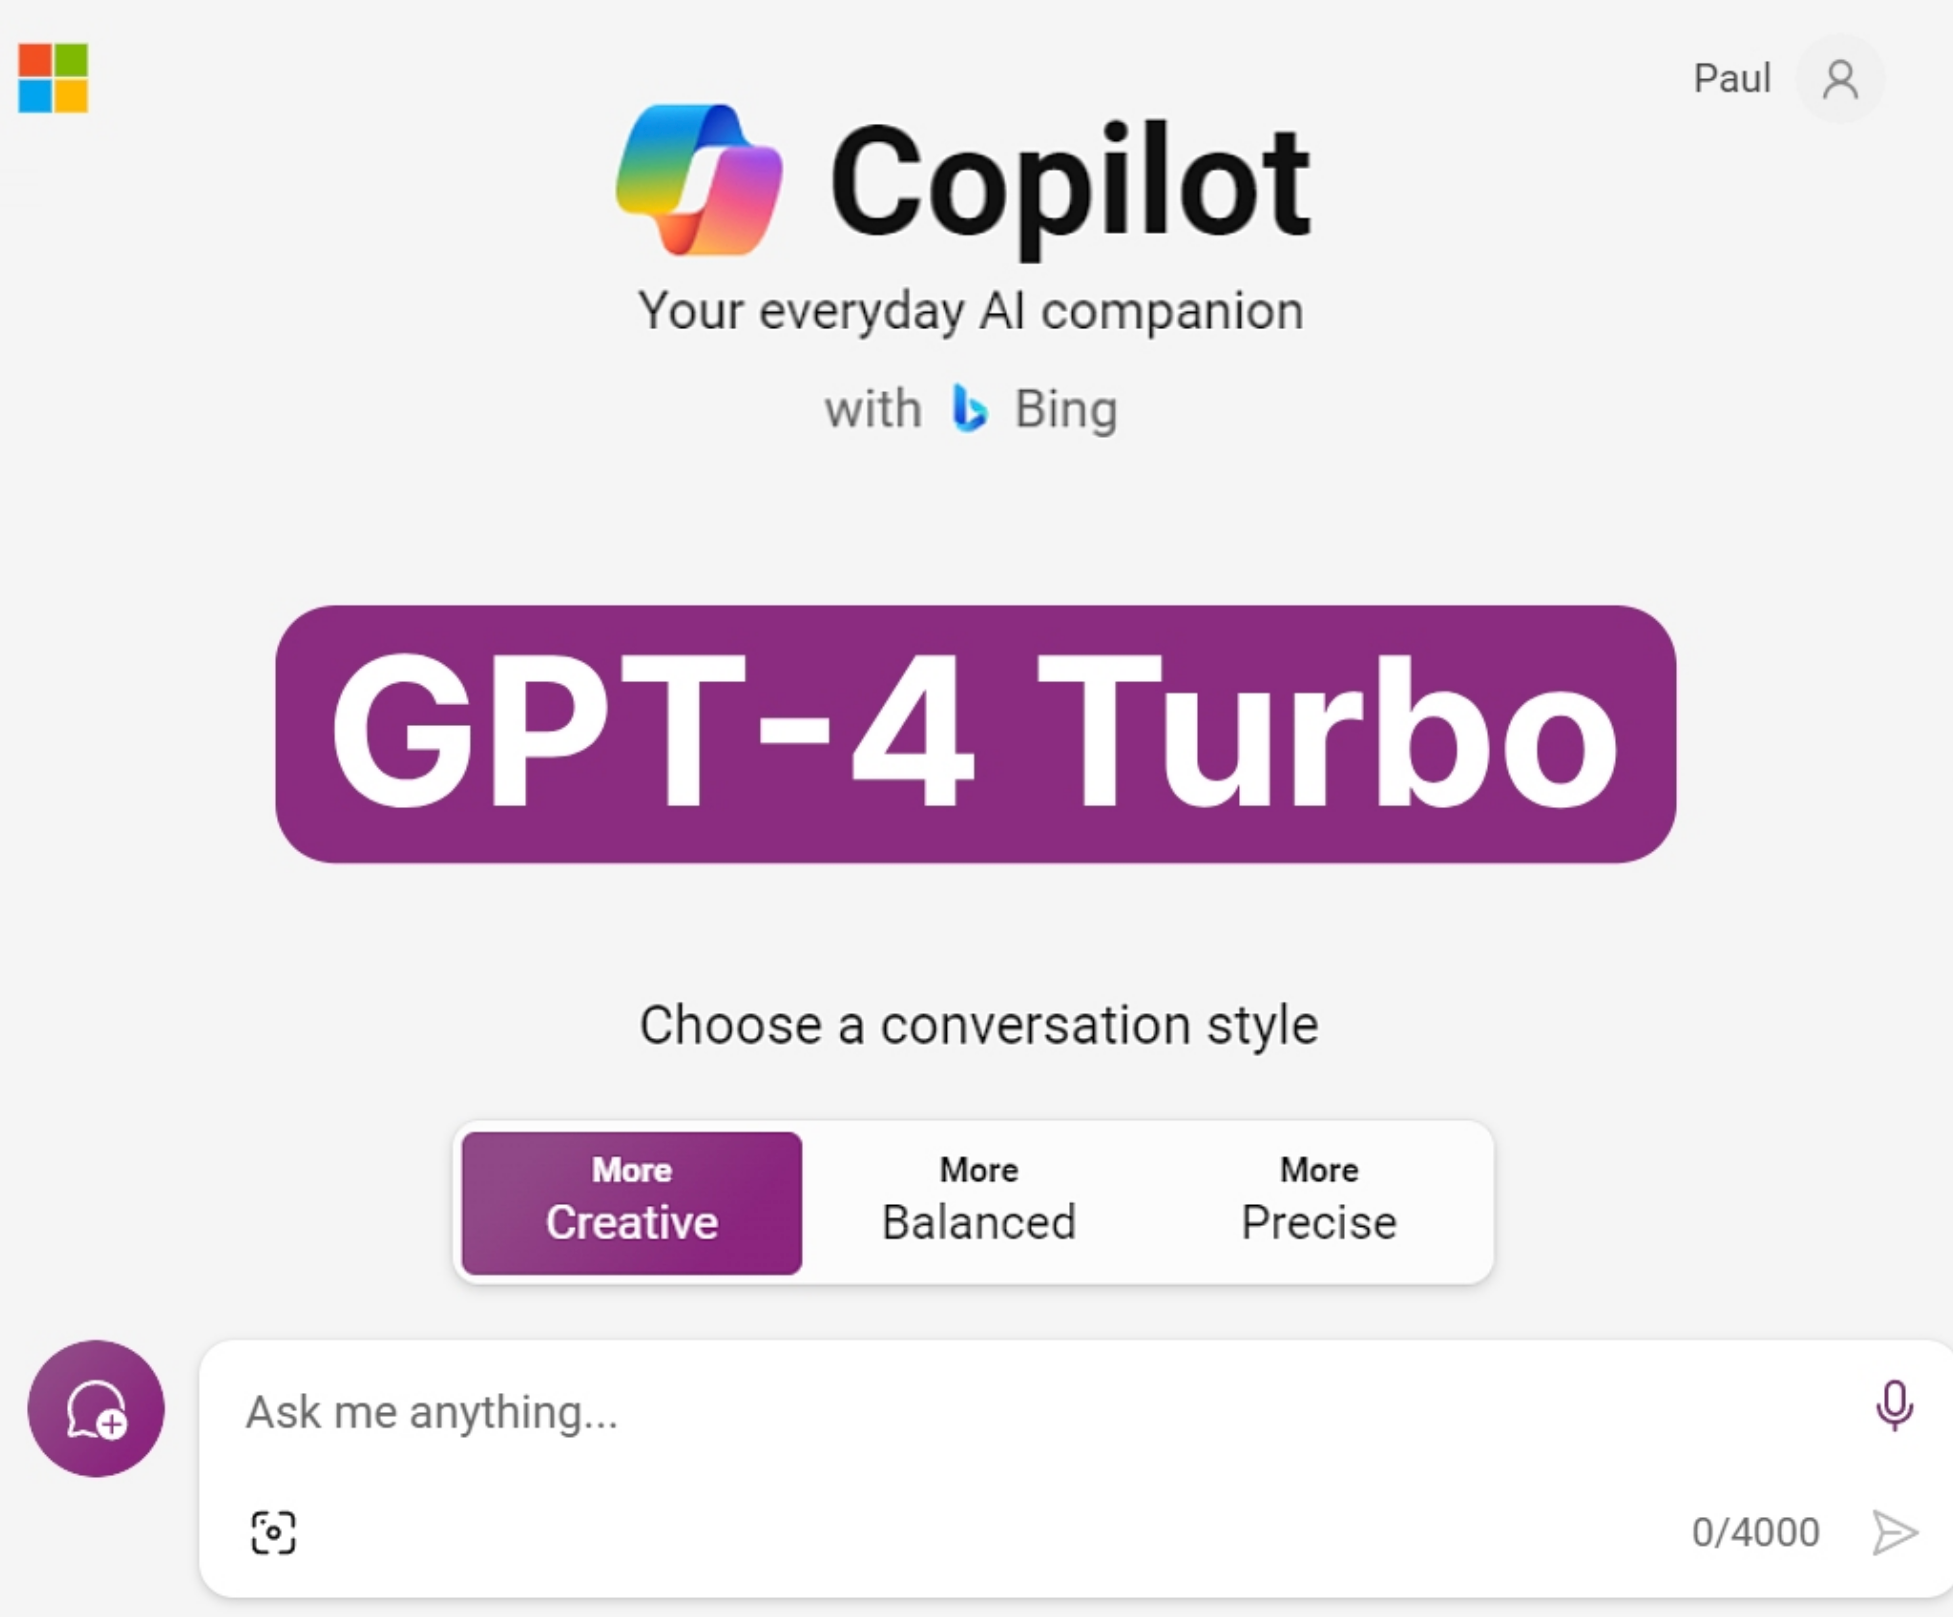
Task: Open the user profile avatar icon
Action: tap(1840, 79)
